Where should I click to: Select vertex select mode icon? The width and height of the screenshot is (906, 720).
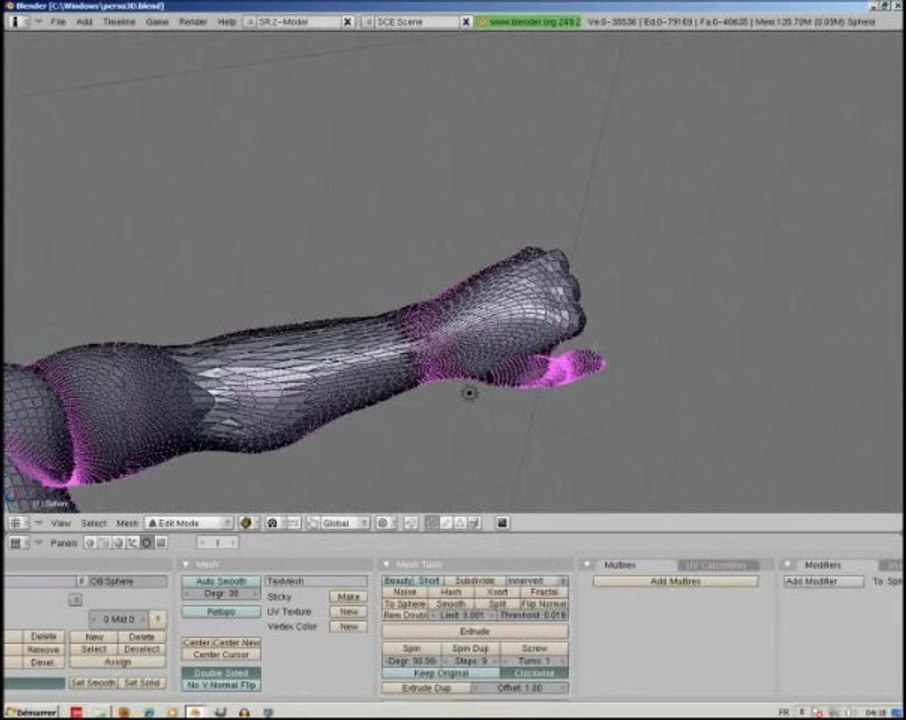pos(432,523)
